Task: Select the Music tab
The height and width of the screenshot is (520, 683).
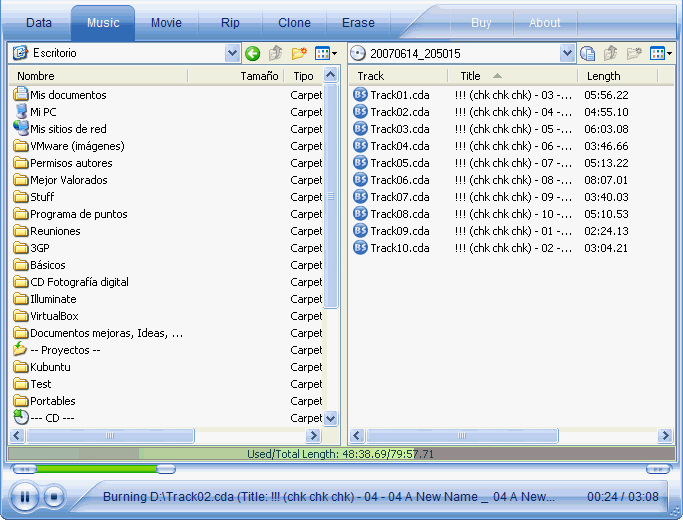Action: [x=103, y=23]
